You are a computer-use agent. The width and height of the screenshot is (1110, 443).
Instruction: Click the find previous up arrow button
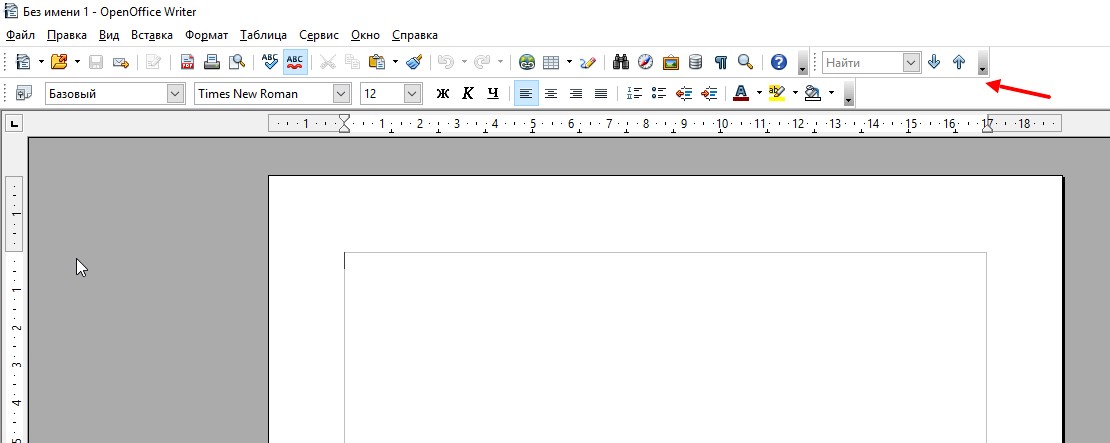pos(959,62)
